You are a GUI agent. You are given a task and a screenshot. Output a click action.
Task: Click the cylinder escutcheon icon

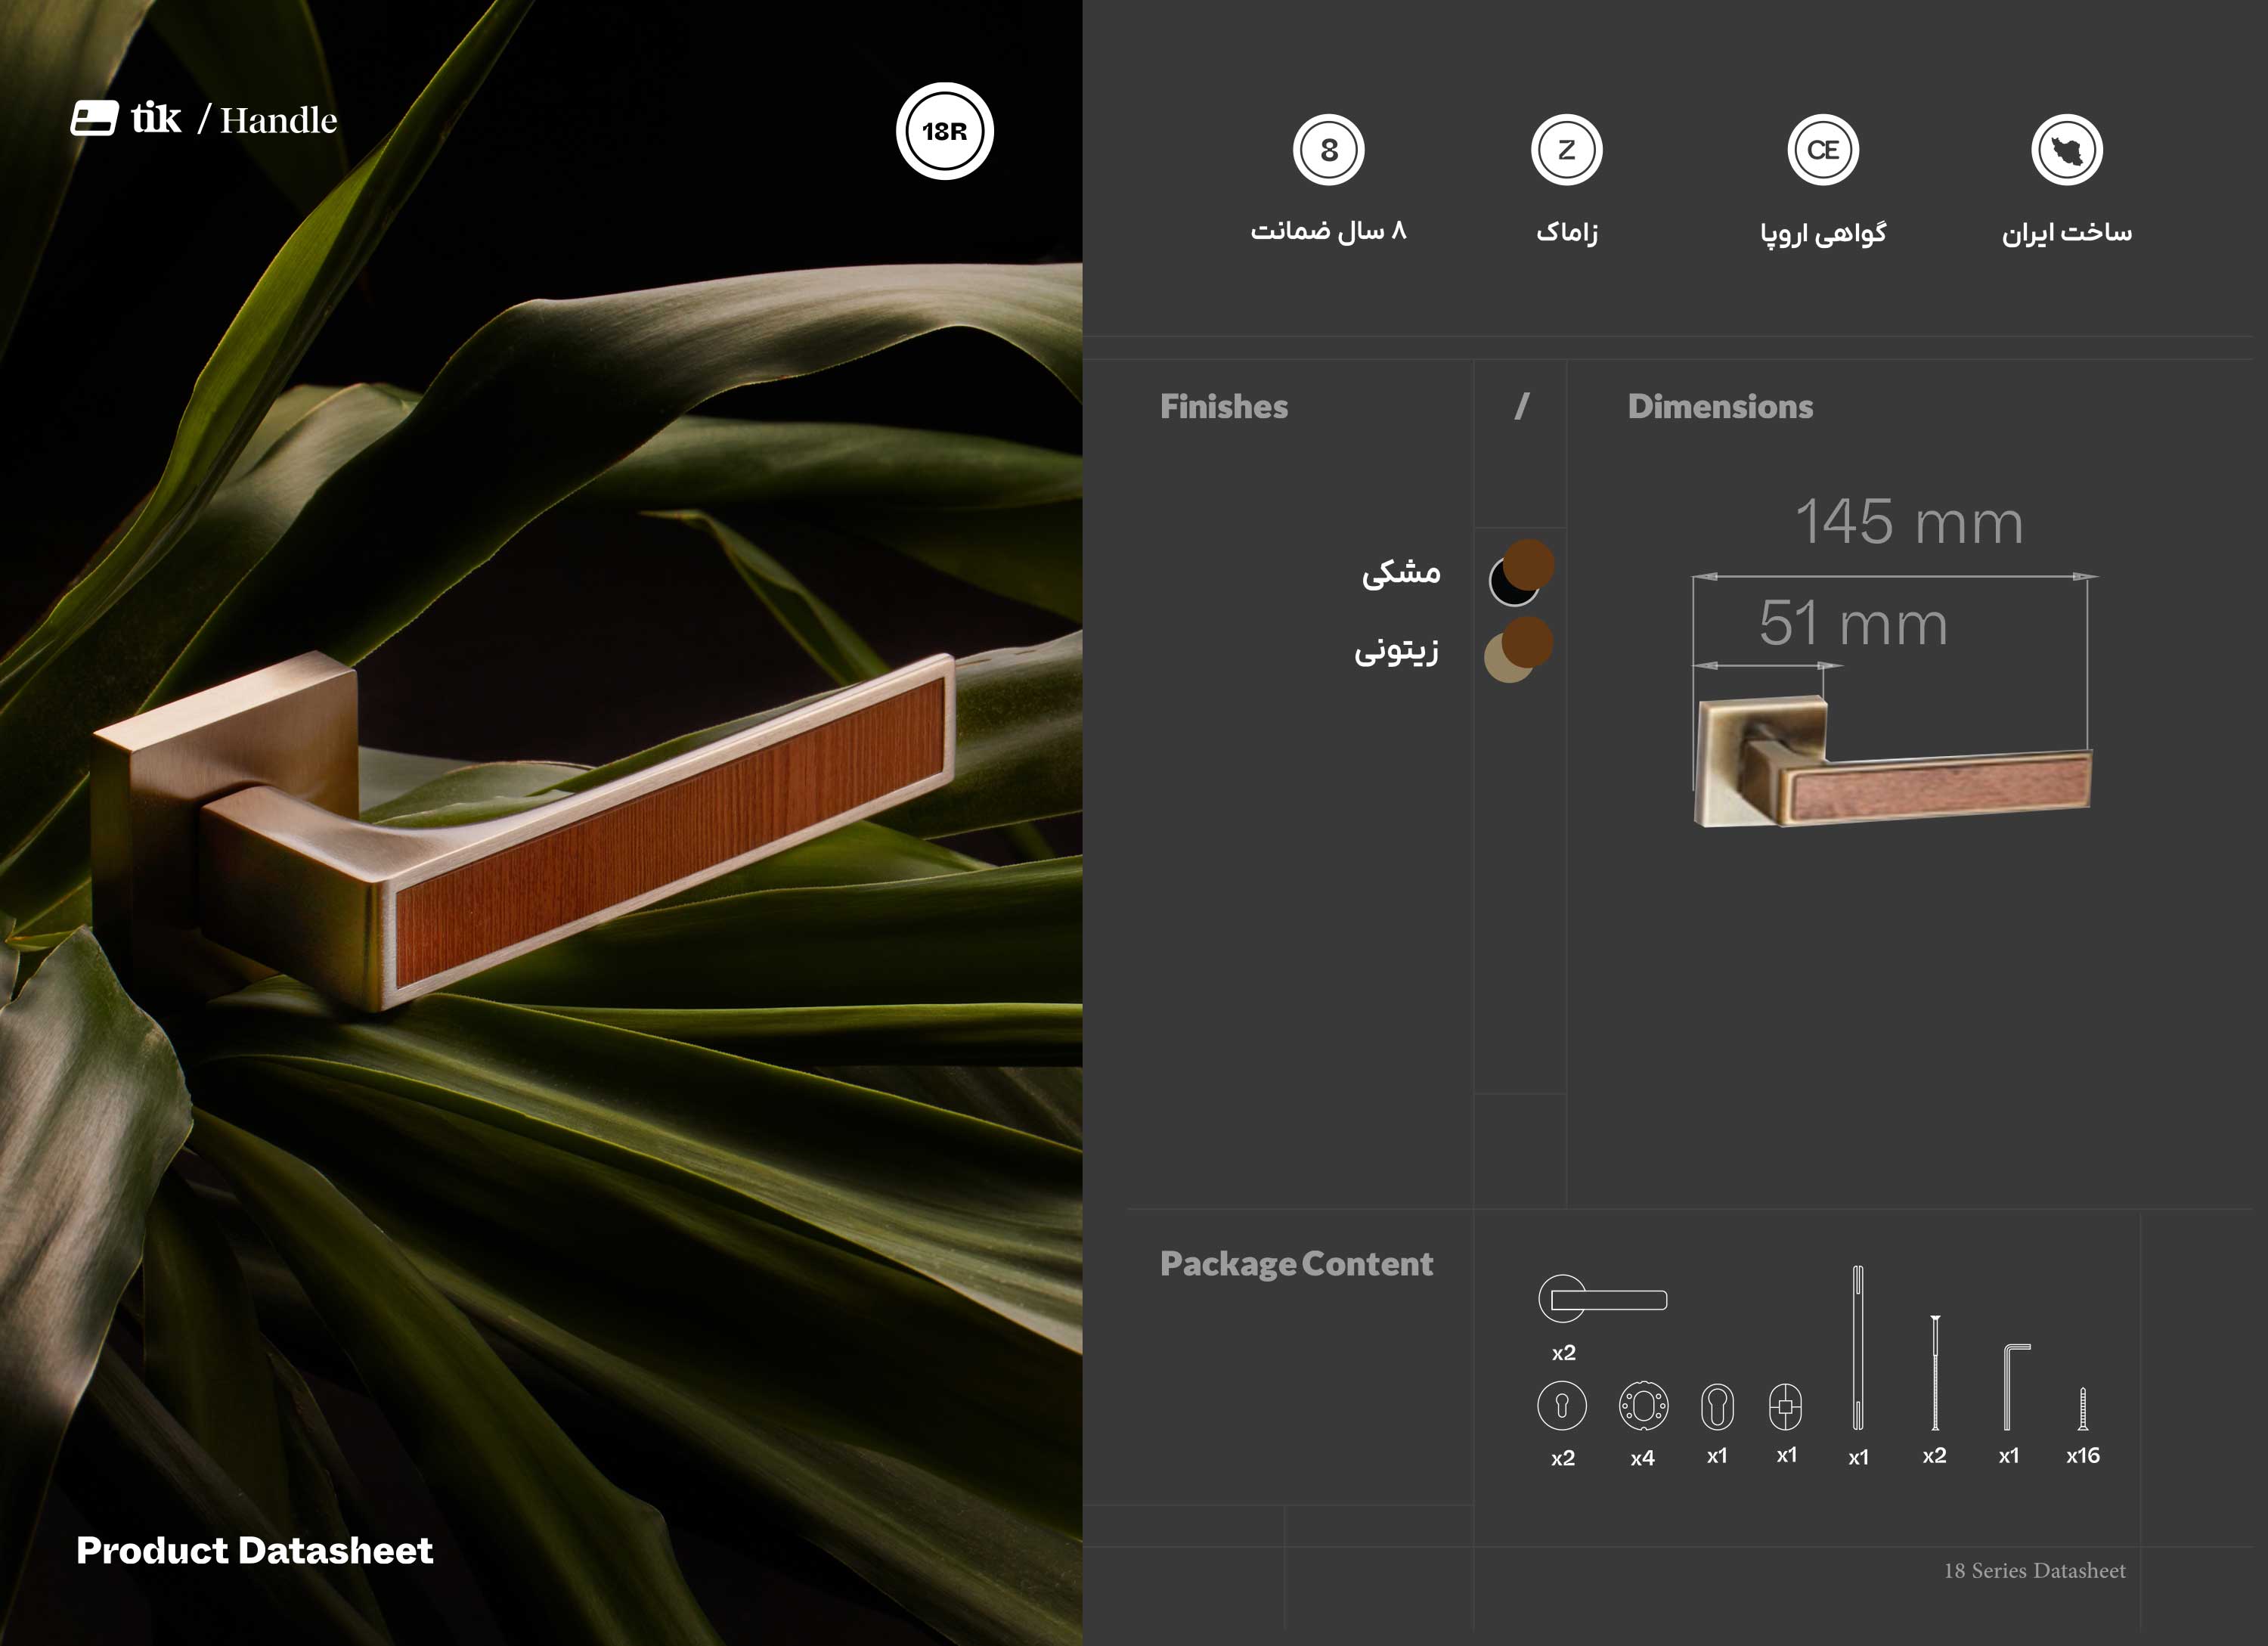[x=1716, y=1406]
